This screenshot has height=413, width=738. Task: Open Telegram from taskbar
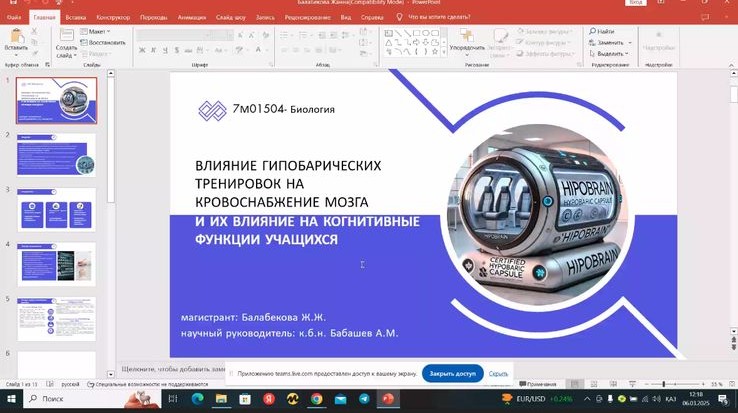(x=364, y=399)
